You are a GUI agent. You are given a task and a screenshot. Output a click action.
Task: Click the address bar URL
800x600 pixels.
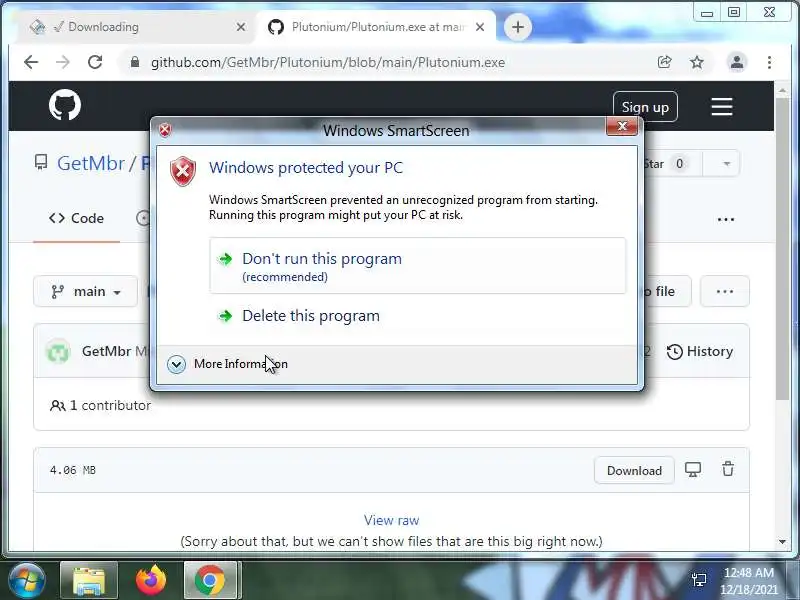pyautogui.click(x=328, y=62)
